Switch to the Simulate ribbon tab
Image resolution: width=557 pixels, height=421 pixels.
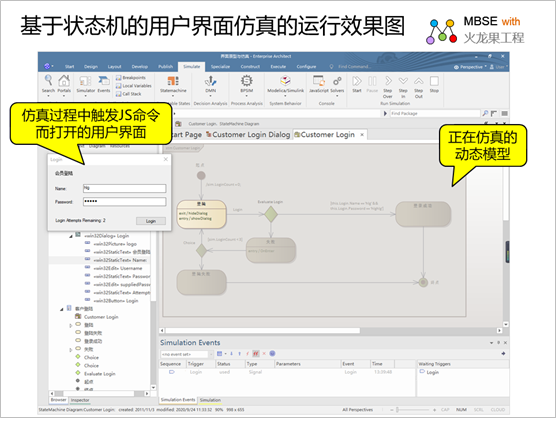[x=191, y=66]
